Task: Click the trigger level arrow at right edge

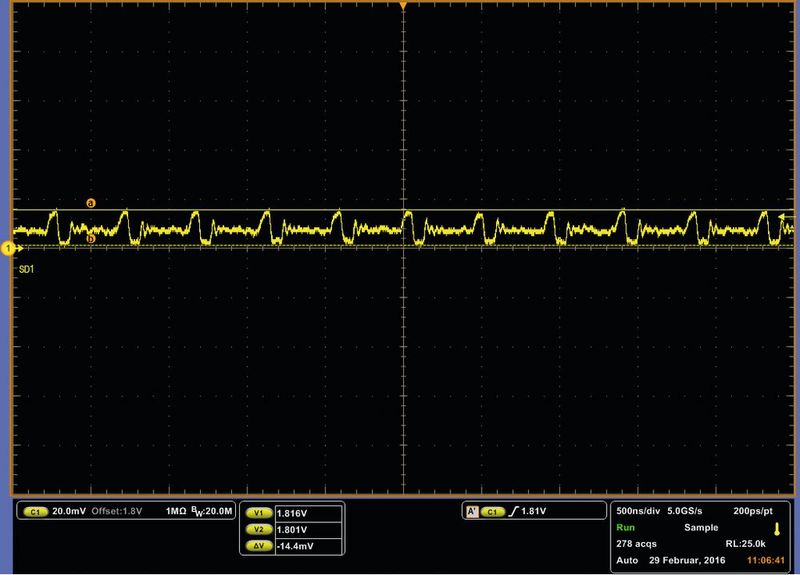Action: 784,215
